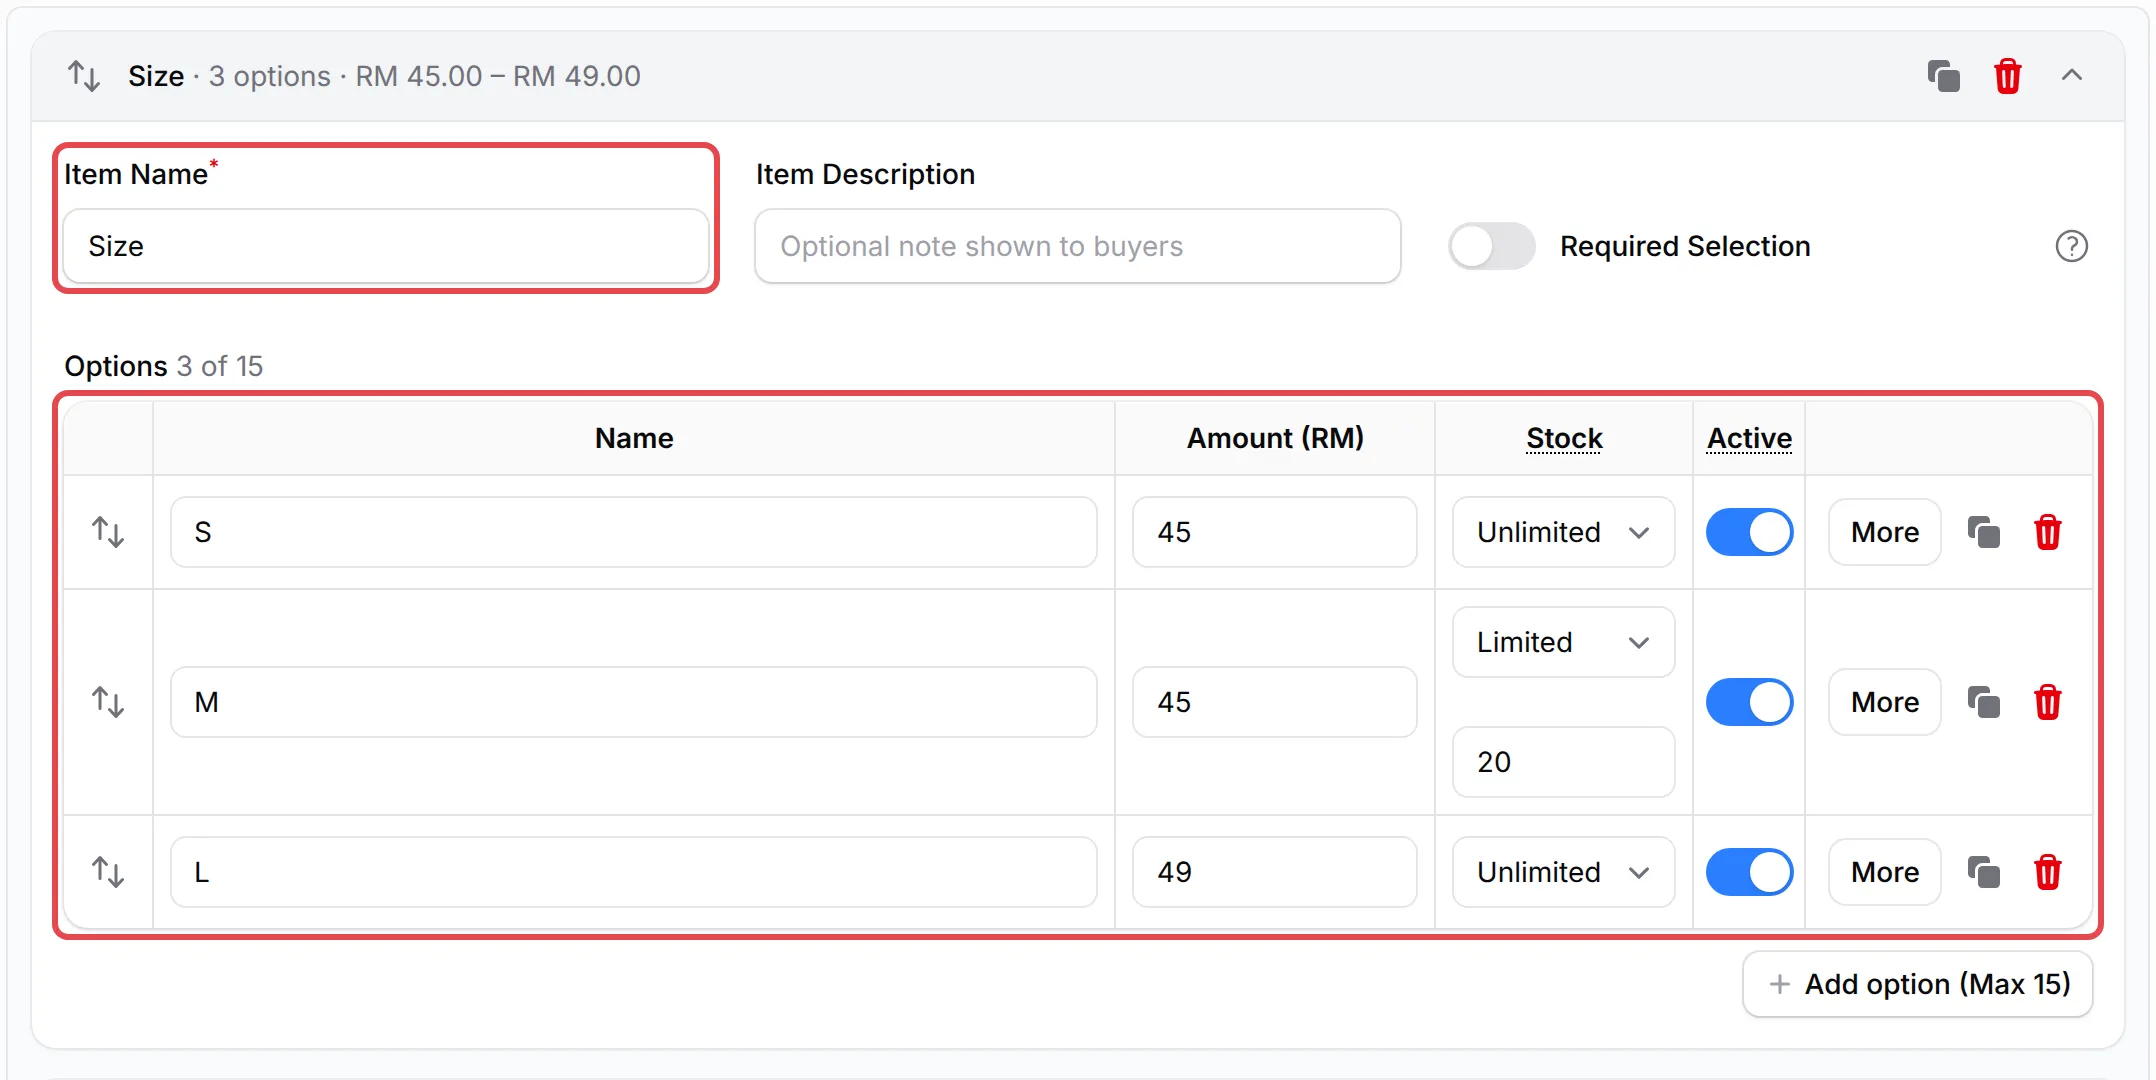The height and width of the screenshot is (1080, 2156).
Task: Collapse the Size section chevron
Action: point(2072,75)
